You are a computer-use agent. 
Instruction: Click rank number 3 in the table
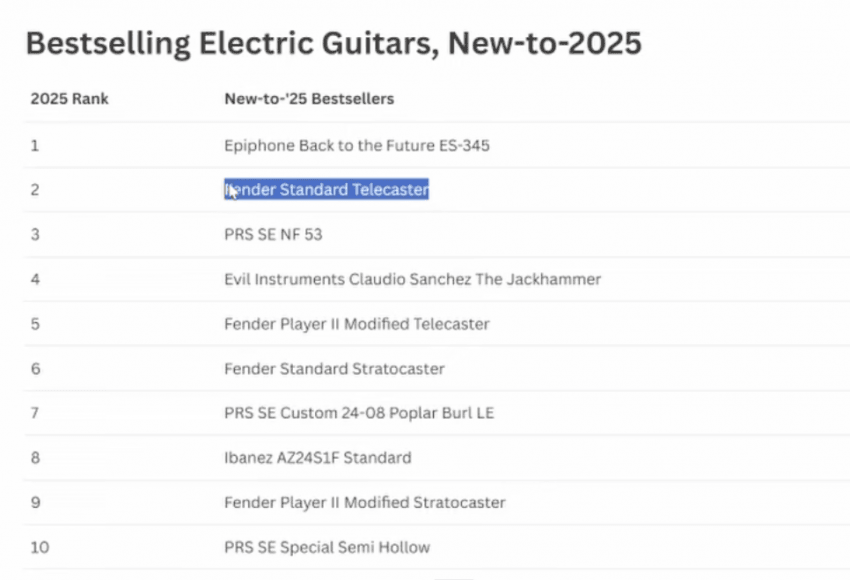[35, 235]
